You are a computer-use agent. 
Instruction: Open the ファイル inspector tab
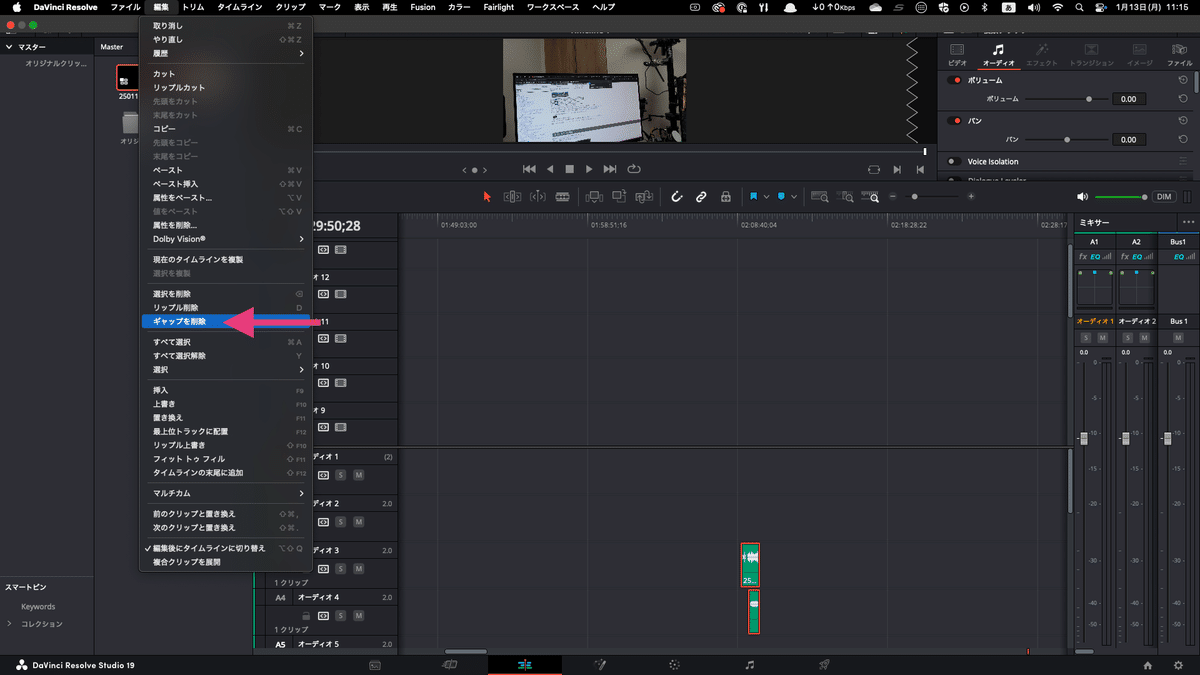click(x=1180, y=54)
